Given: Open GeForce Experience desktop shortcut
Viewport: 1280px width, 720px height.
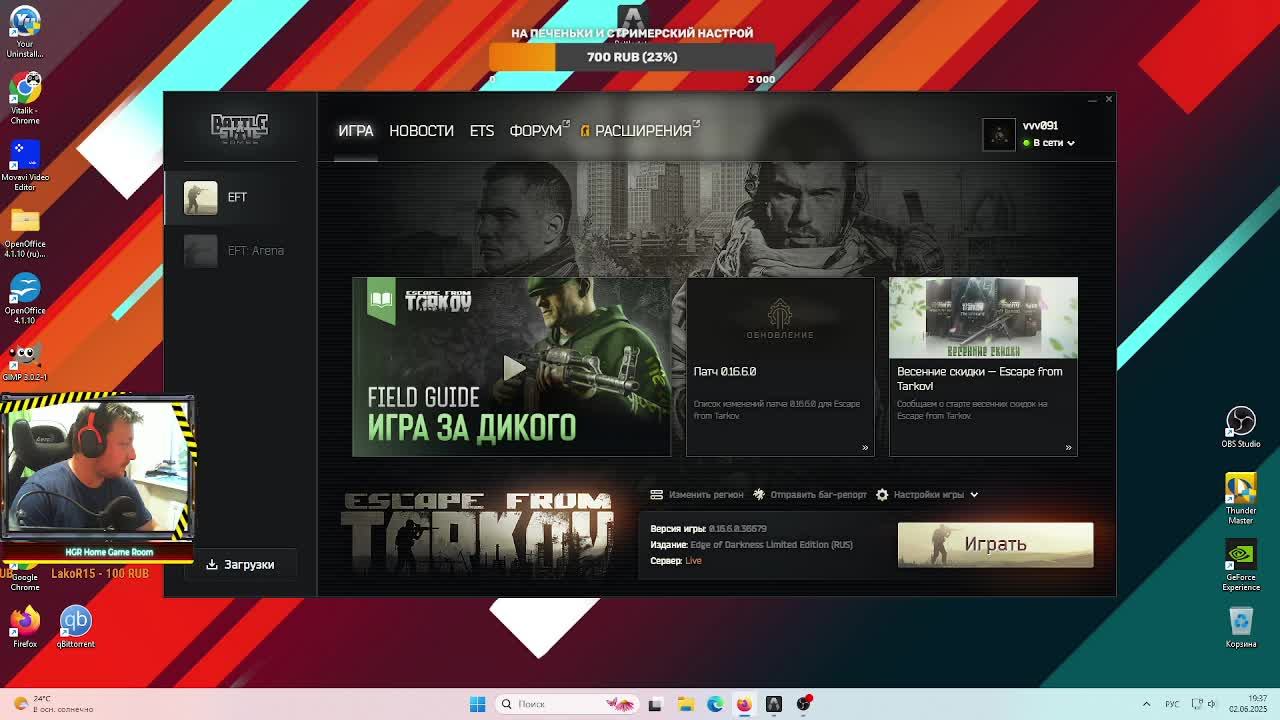Looking at the screenshot, I should pos(1241,566).
